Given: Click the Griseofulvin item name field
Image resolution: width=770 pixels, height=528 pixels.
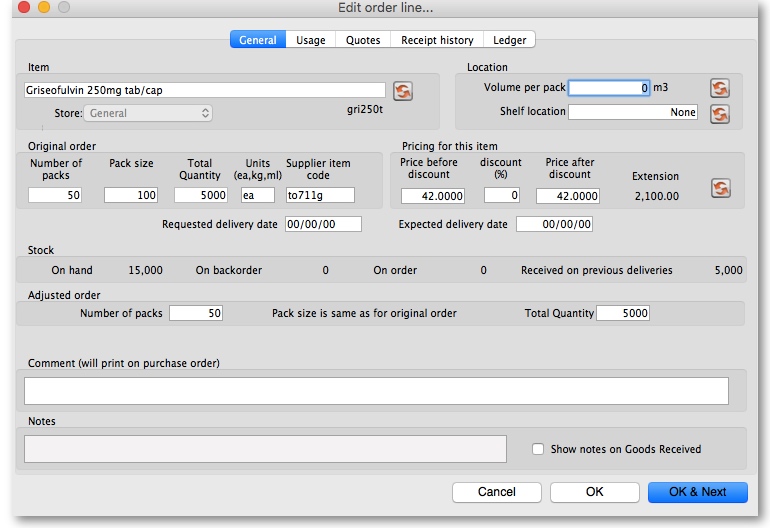Looking at the screenshot, I should point(204,90).
